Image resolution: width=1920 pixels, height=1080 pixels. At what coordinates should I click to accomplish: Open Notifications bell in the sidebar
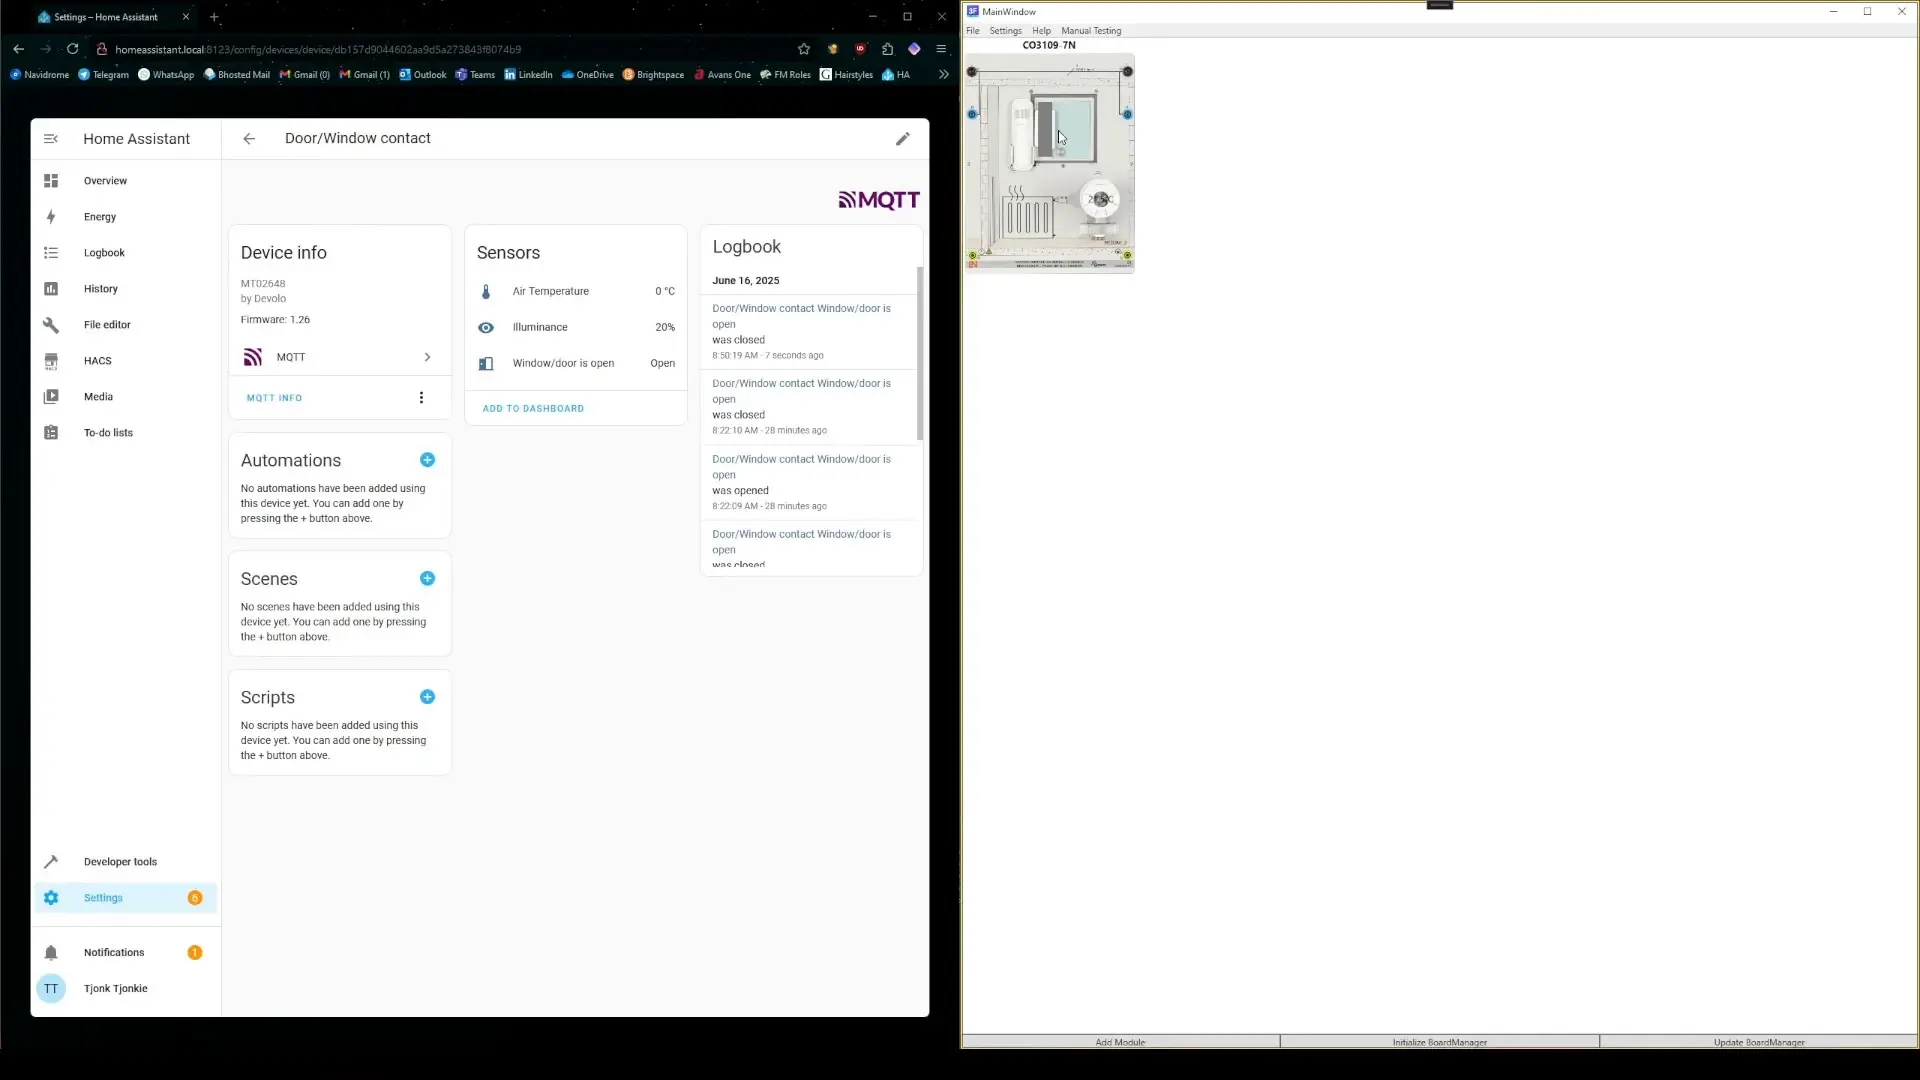(125, 953)
